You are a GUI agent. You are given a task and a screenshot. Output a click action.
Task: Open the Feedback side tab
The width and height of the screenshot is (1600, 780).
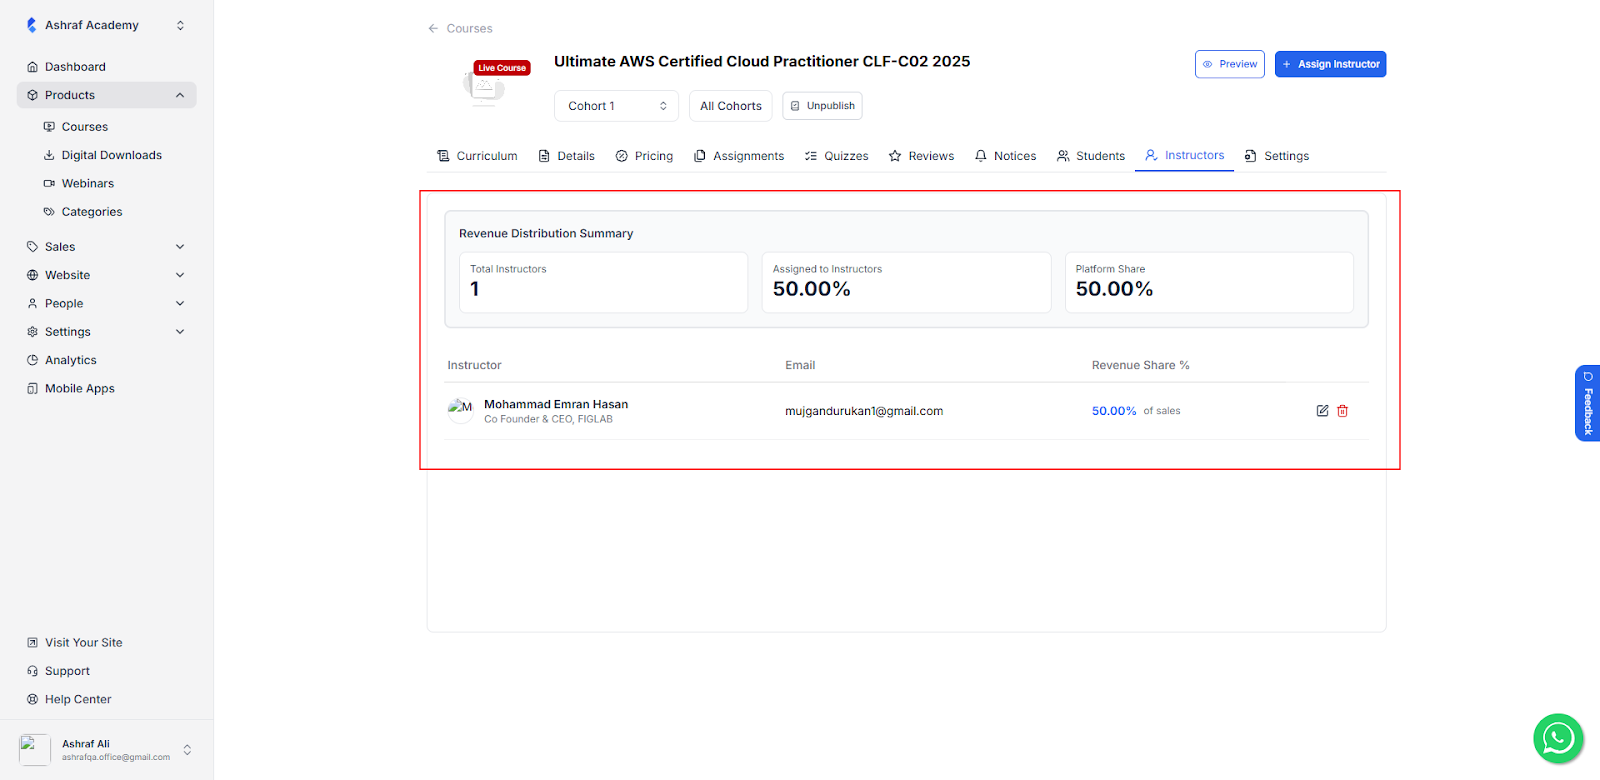point(1587,403)
